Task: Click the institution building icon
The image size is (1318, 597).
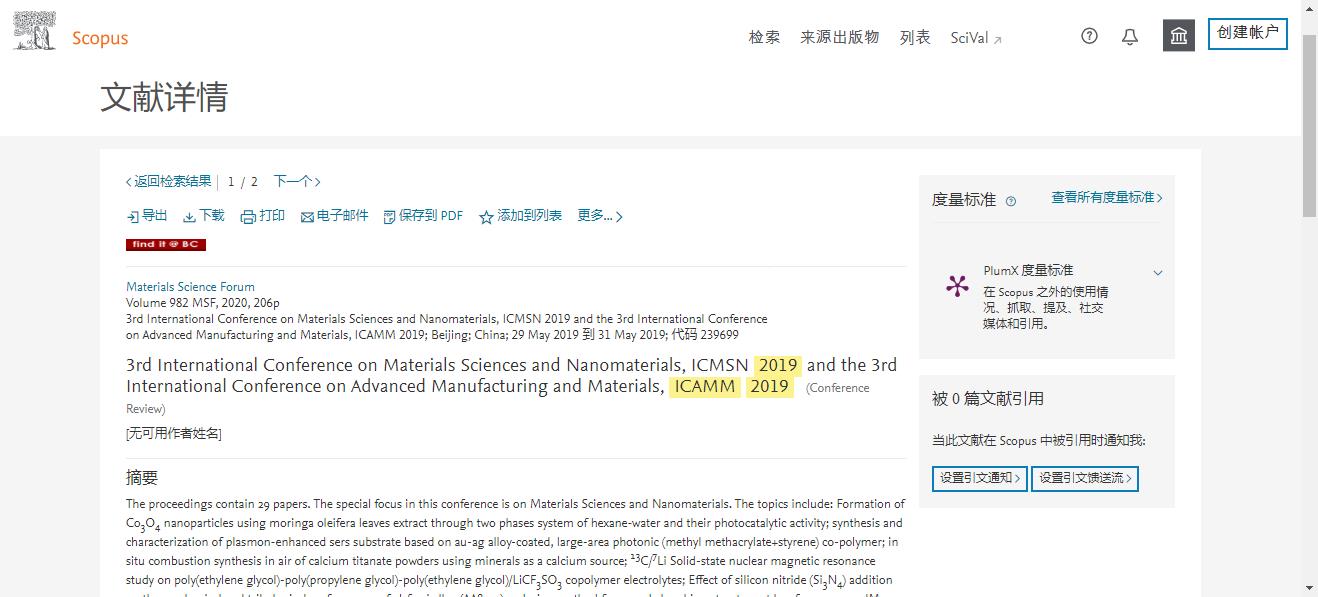Action: 1179,36
